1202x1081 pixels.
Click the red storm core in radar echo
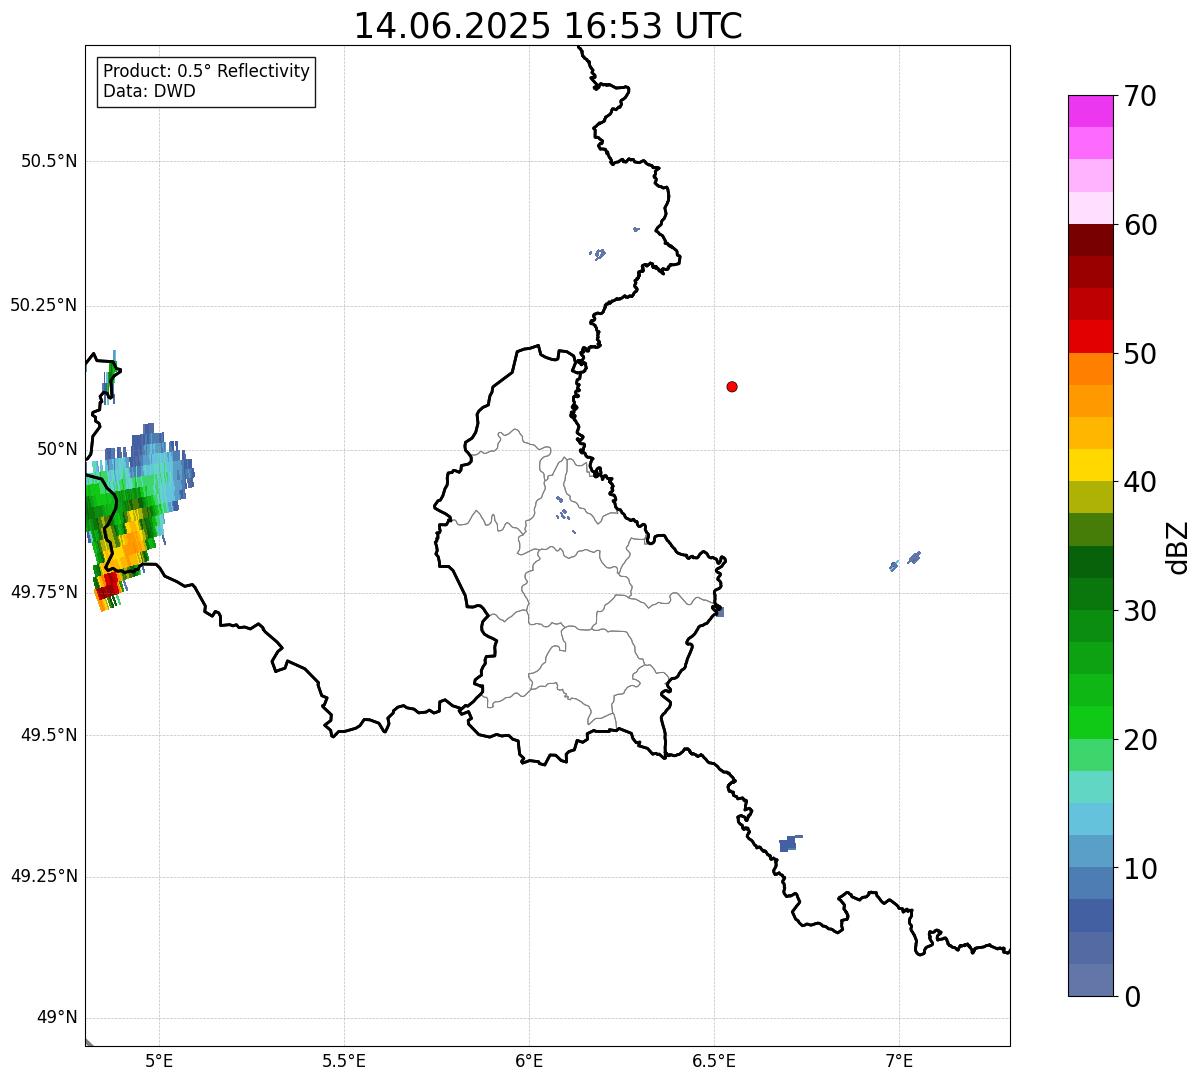[x=107, y=584]
